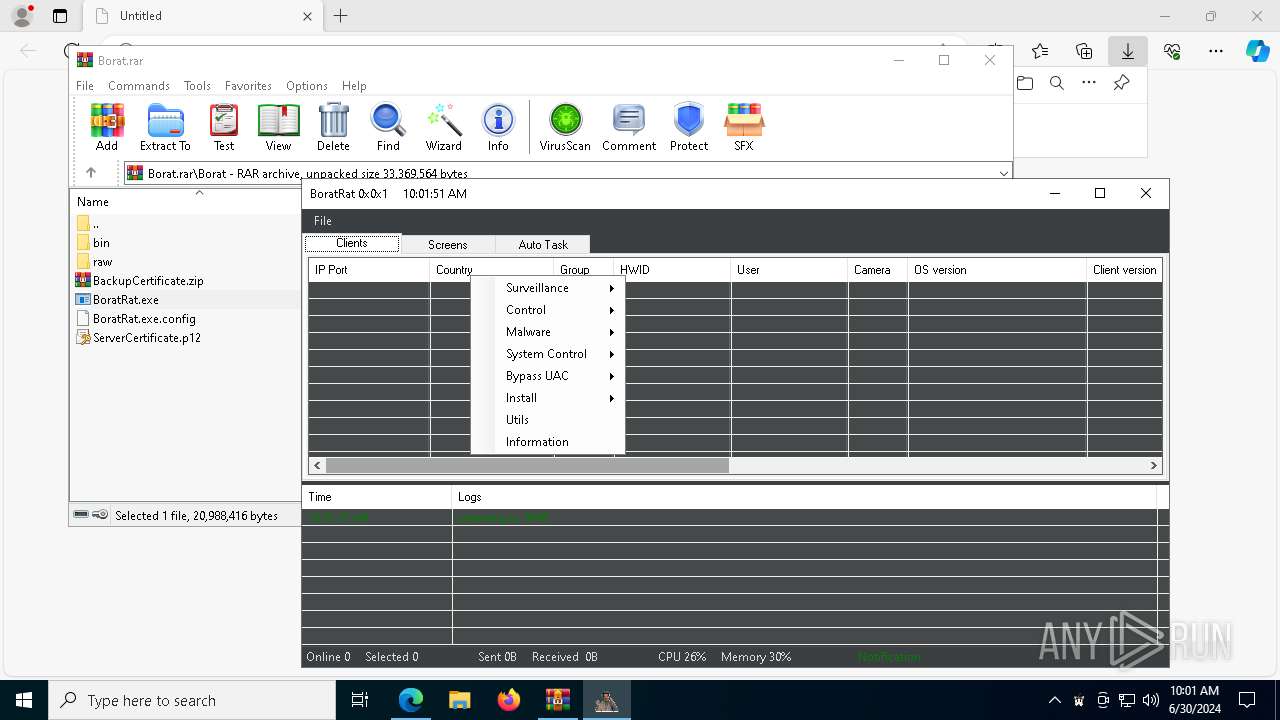1280x720 pixels.
Task: Click the SFX toolbar icon
Action: click(x=744, y=127)
